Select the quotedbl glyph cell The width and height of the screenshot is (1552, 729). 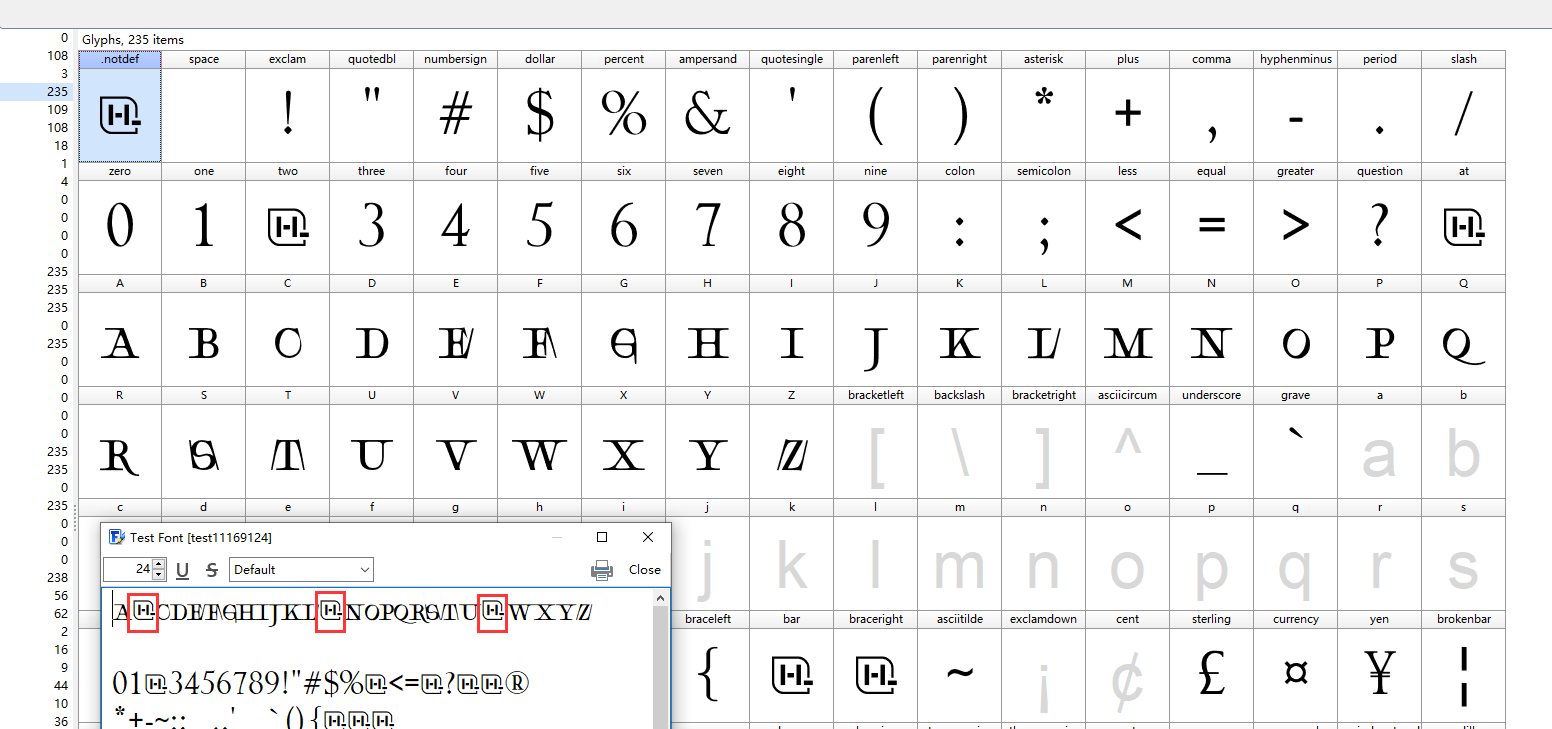click(x=372, y=107)
